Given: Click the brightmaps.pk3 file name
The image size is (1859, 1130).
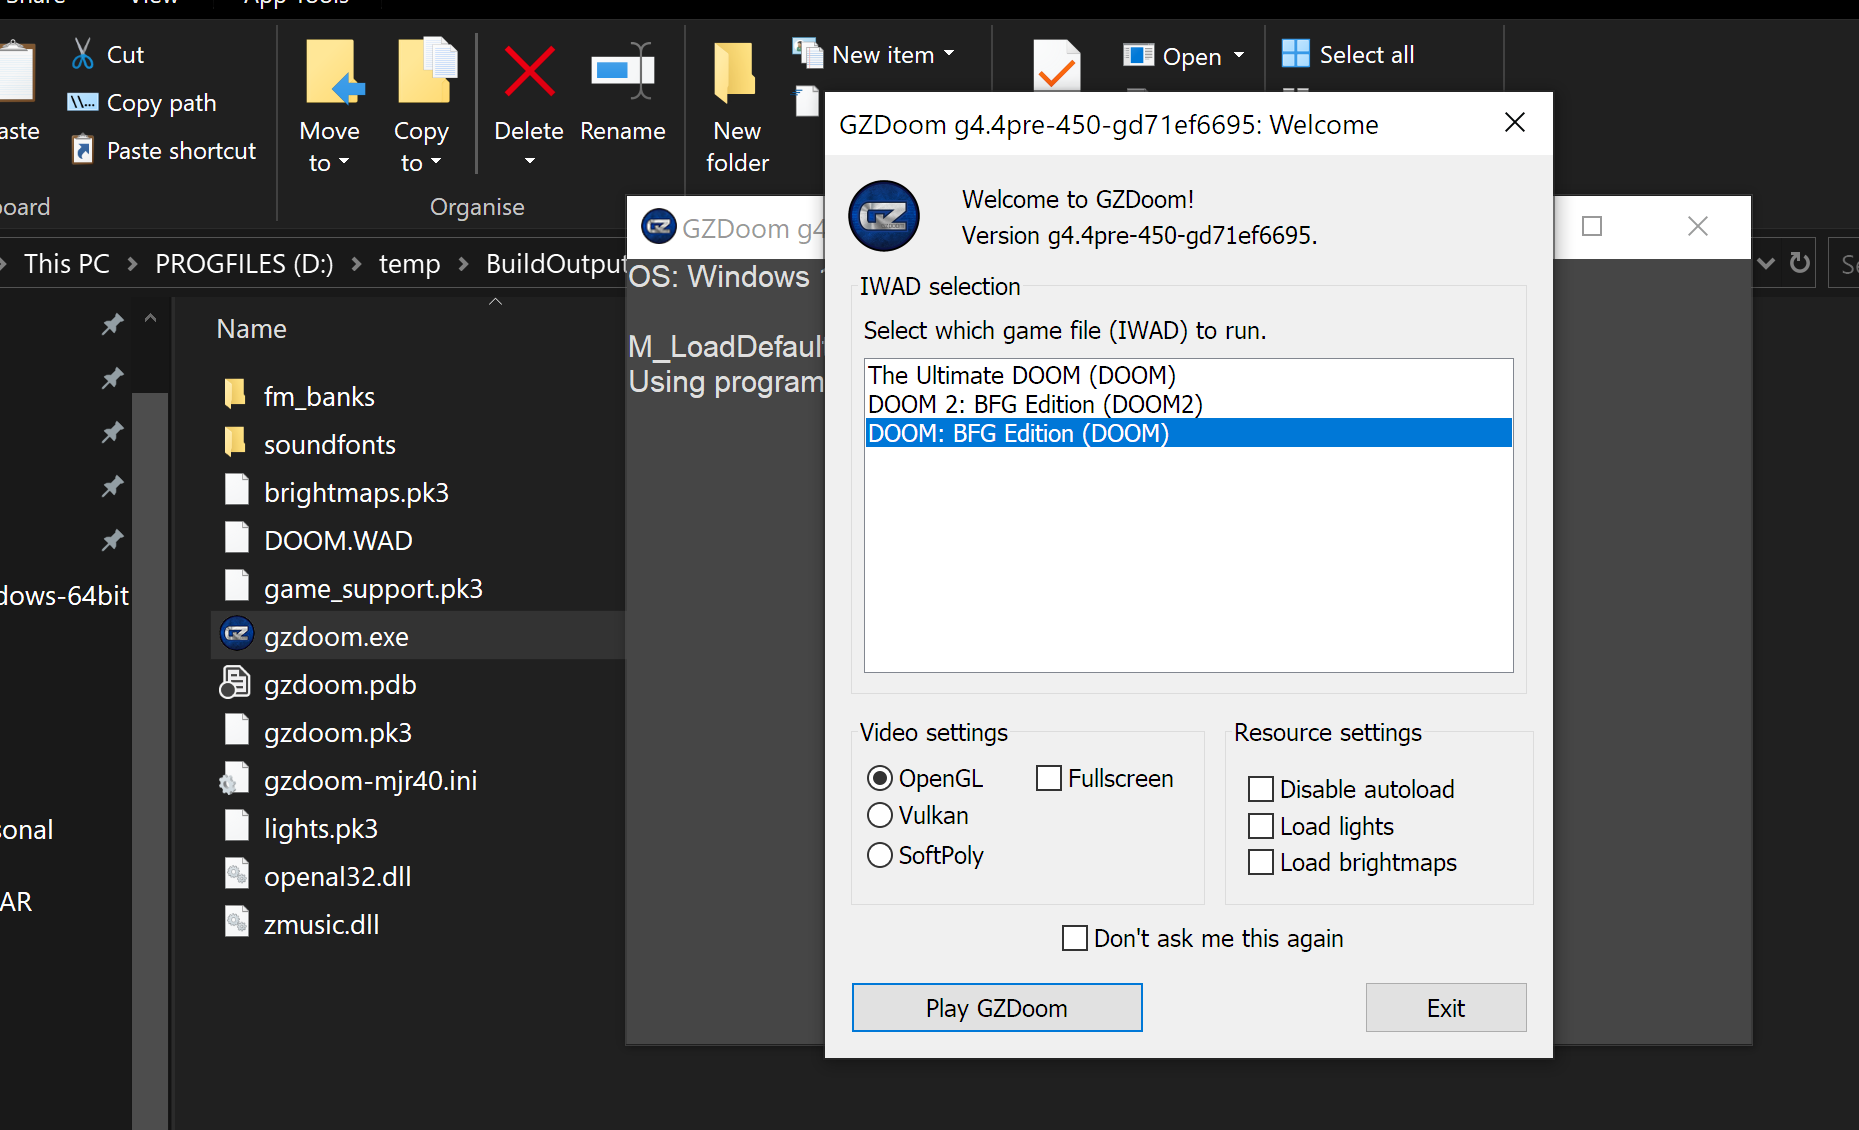Looking at the screenshot, I should pyautogui.click(x=356, y=492).
